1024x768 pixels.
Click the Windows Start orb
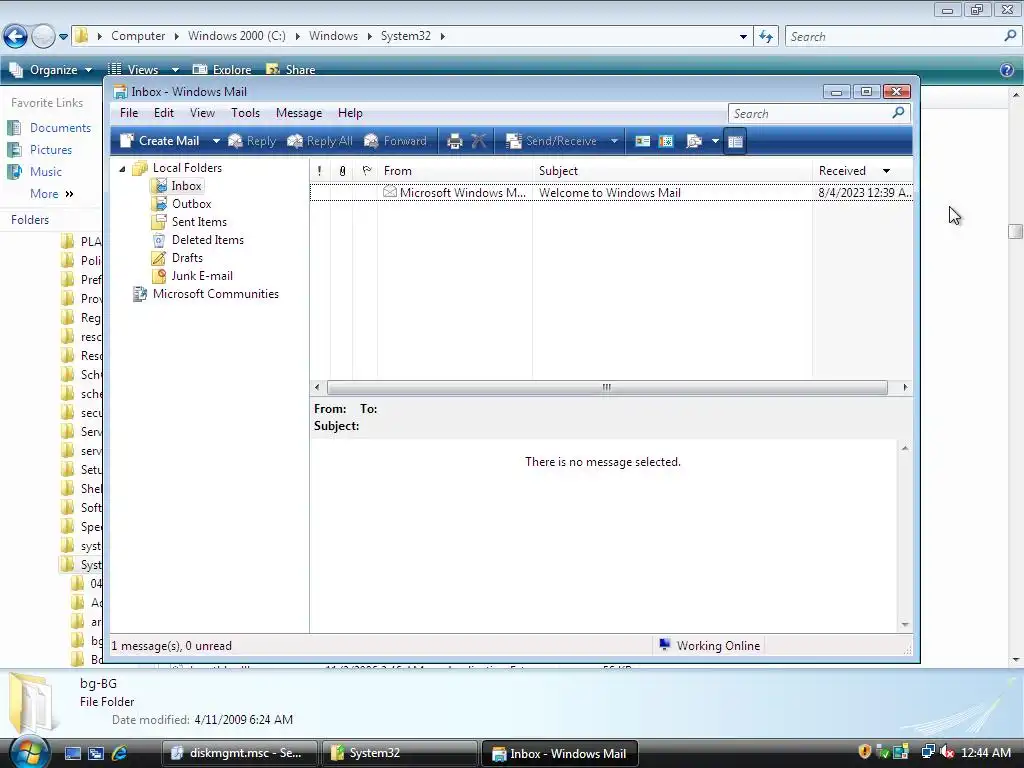tap(29, 751)
